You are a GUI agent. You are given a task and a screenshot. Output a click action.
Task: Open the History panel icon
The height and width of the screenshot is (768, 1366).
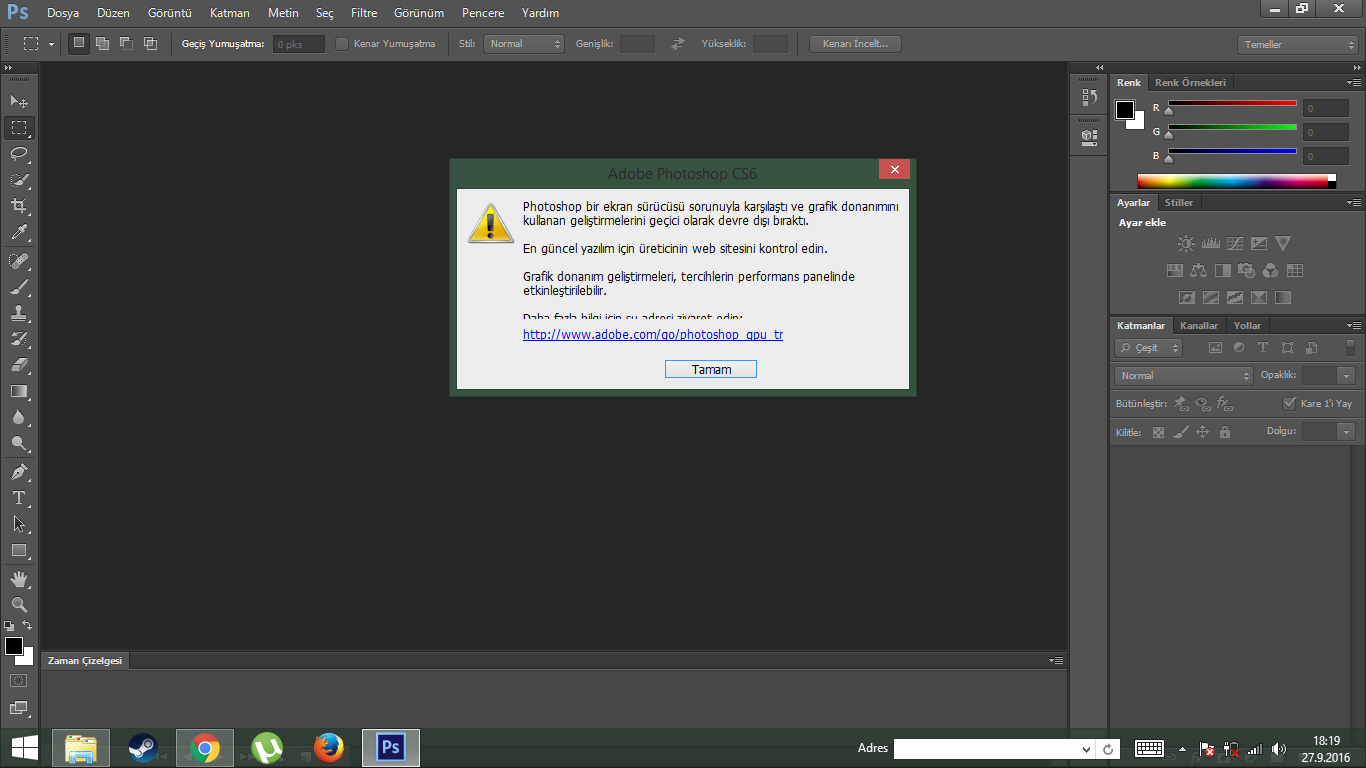pyautogui.click(x=1089, y=98)
